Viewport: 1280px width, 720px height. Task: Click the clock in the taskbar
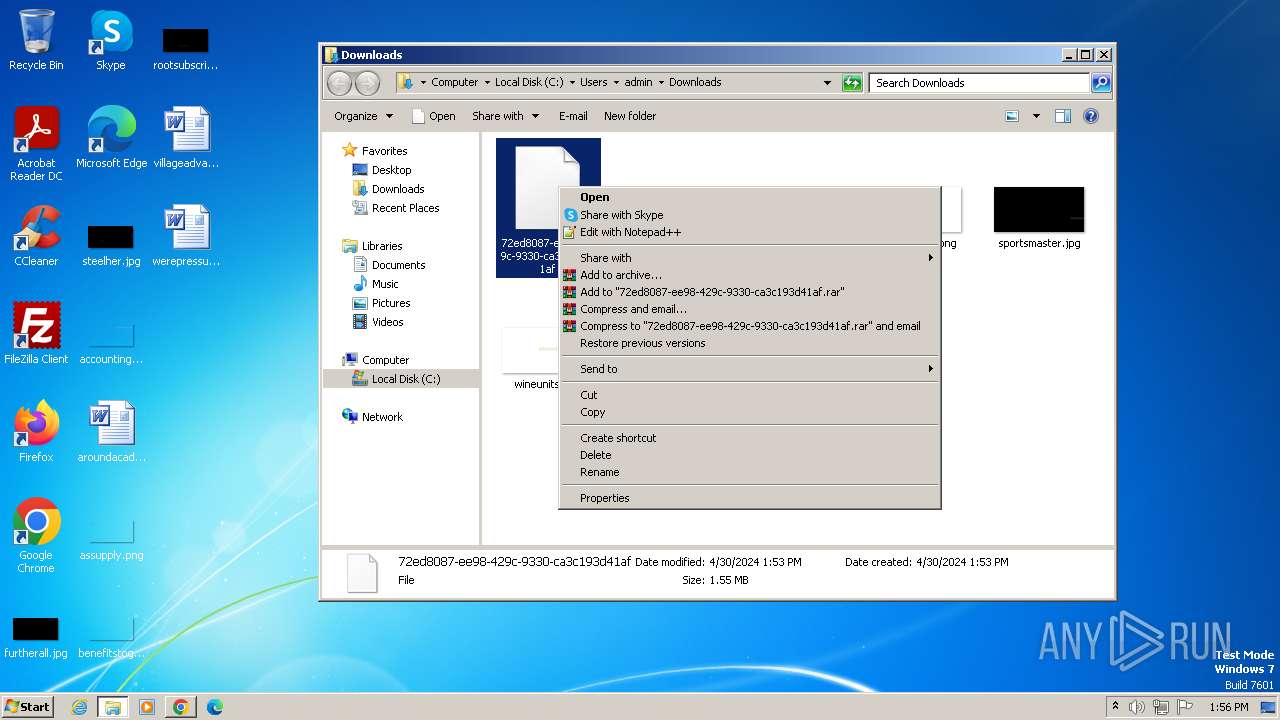(1228, 707)
